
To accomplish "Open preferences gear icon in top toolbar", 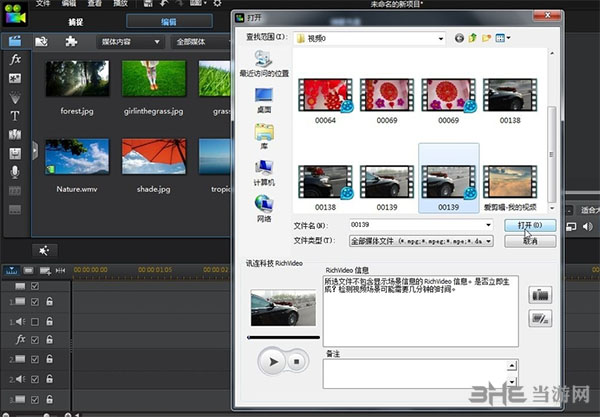I will click(217, 3).
